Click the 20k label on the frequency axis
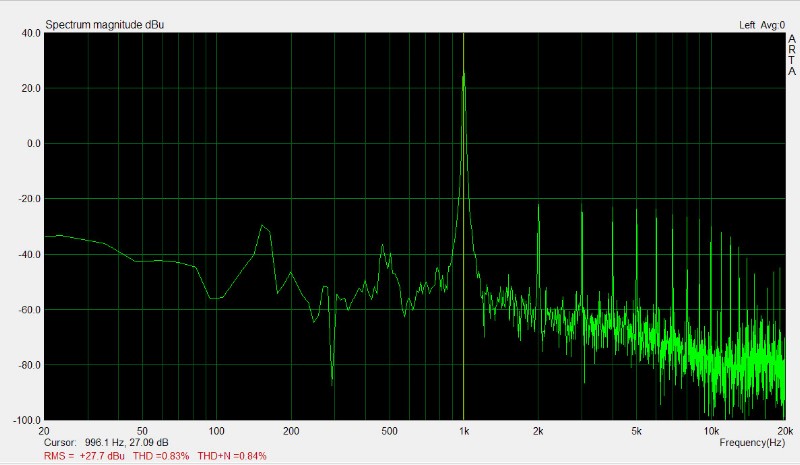This screenshot has height=465, width=800. [786, 431]
